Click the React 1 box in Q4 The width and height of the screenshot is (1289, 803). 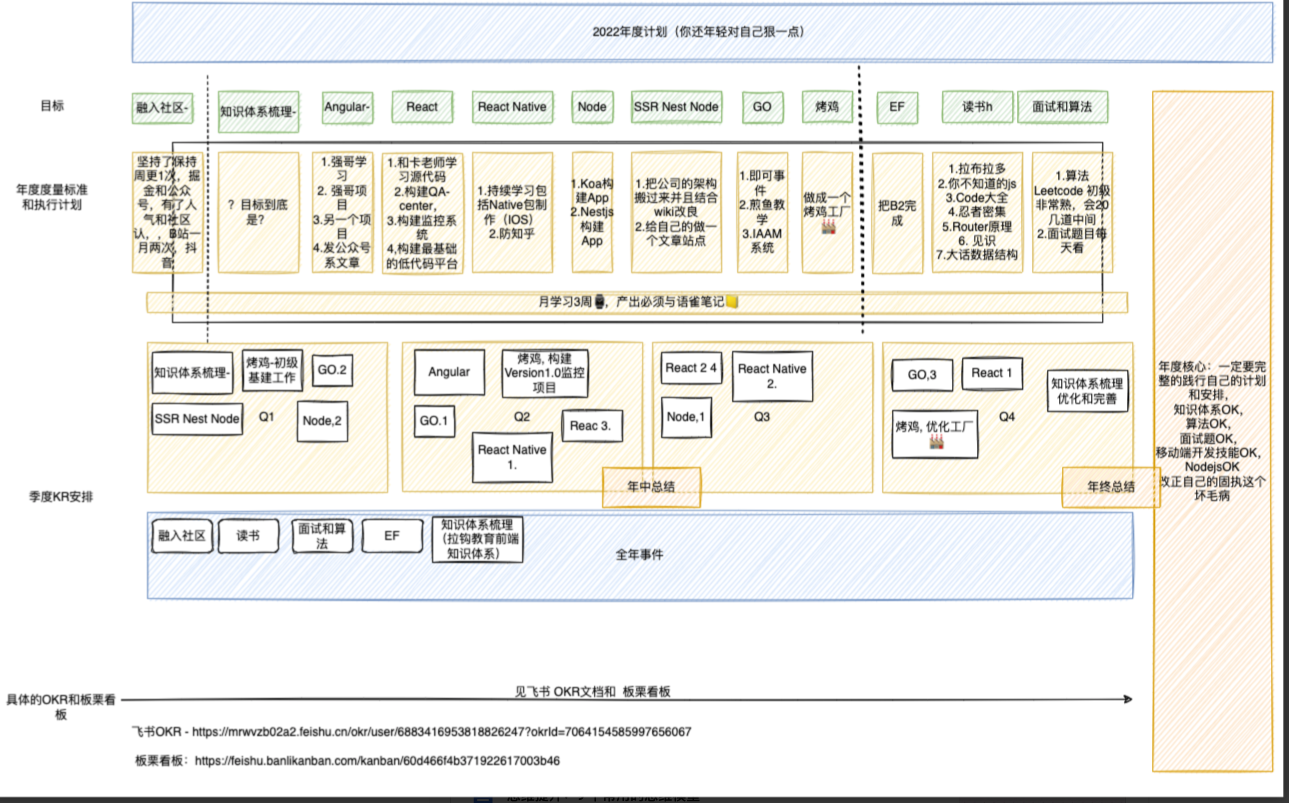tap(992, 373)
